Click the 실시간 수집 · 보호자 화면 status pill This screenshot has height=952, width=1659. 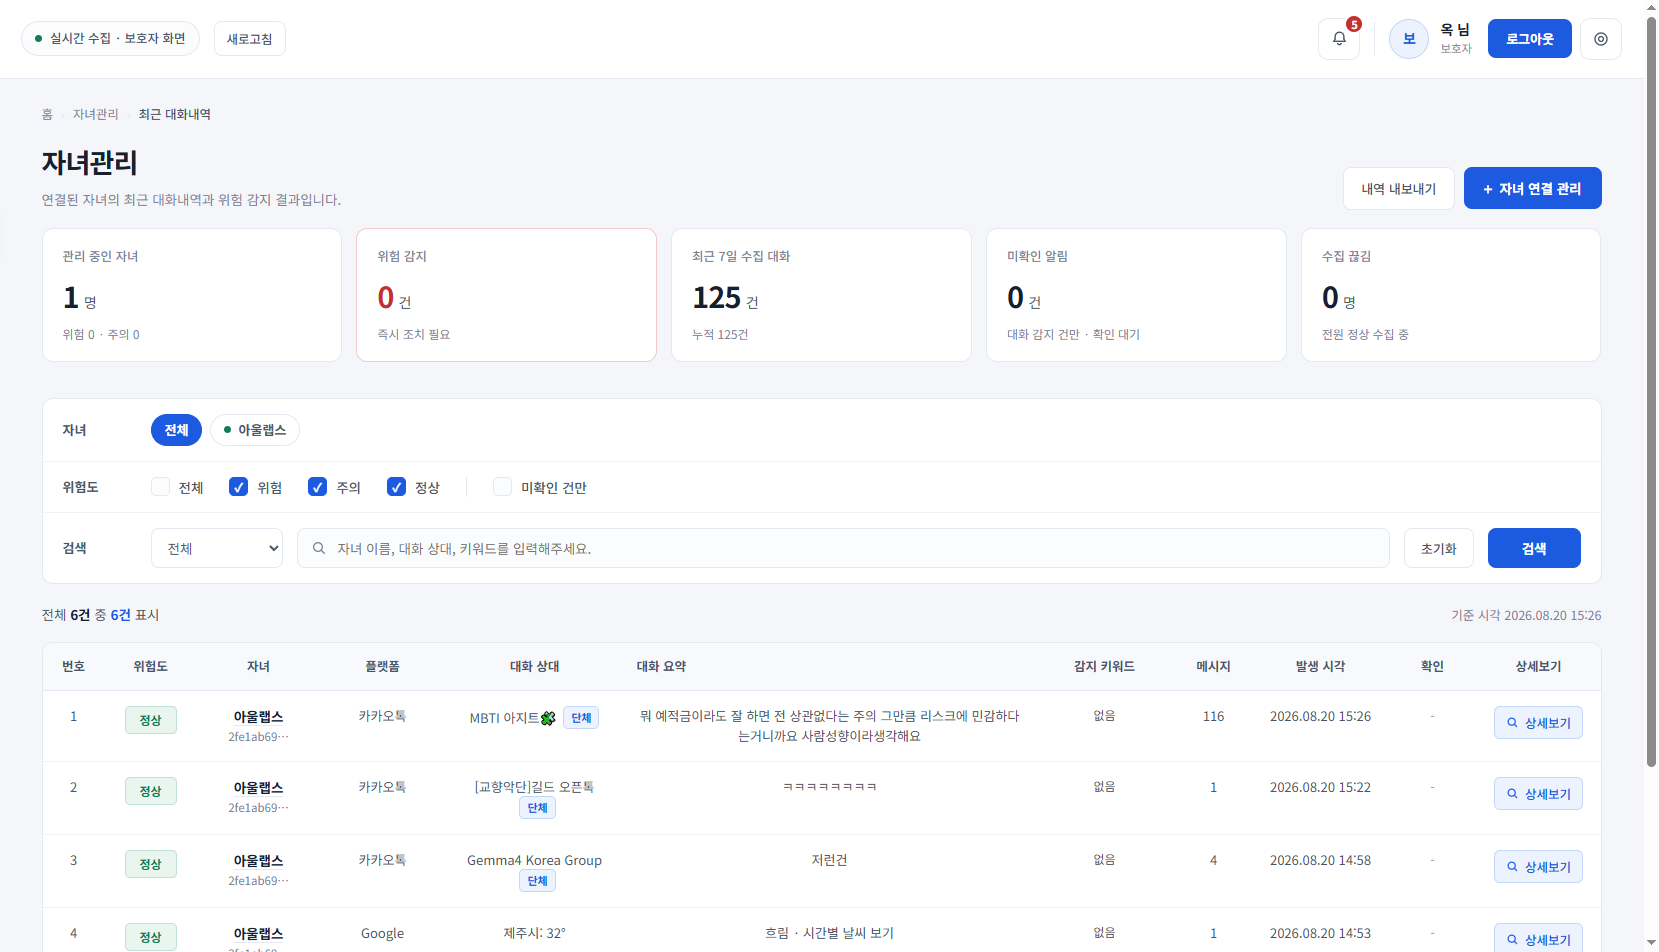tap(110, 39)
